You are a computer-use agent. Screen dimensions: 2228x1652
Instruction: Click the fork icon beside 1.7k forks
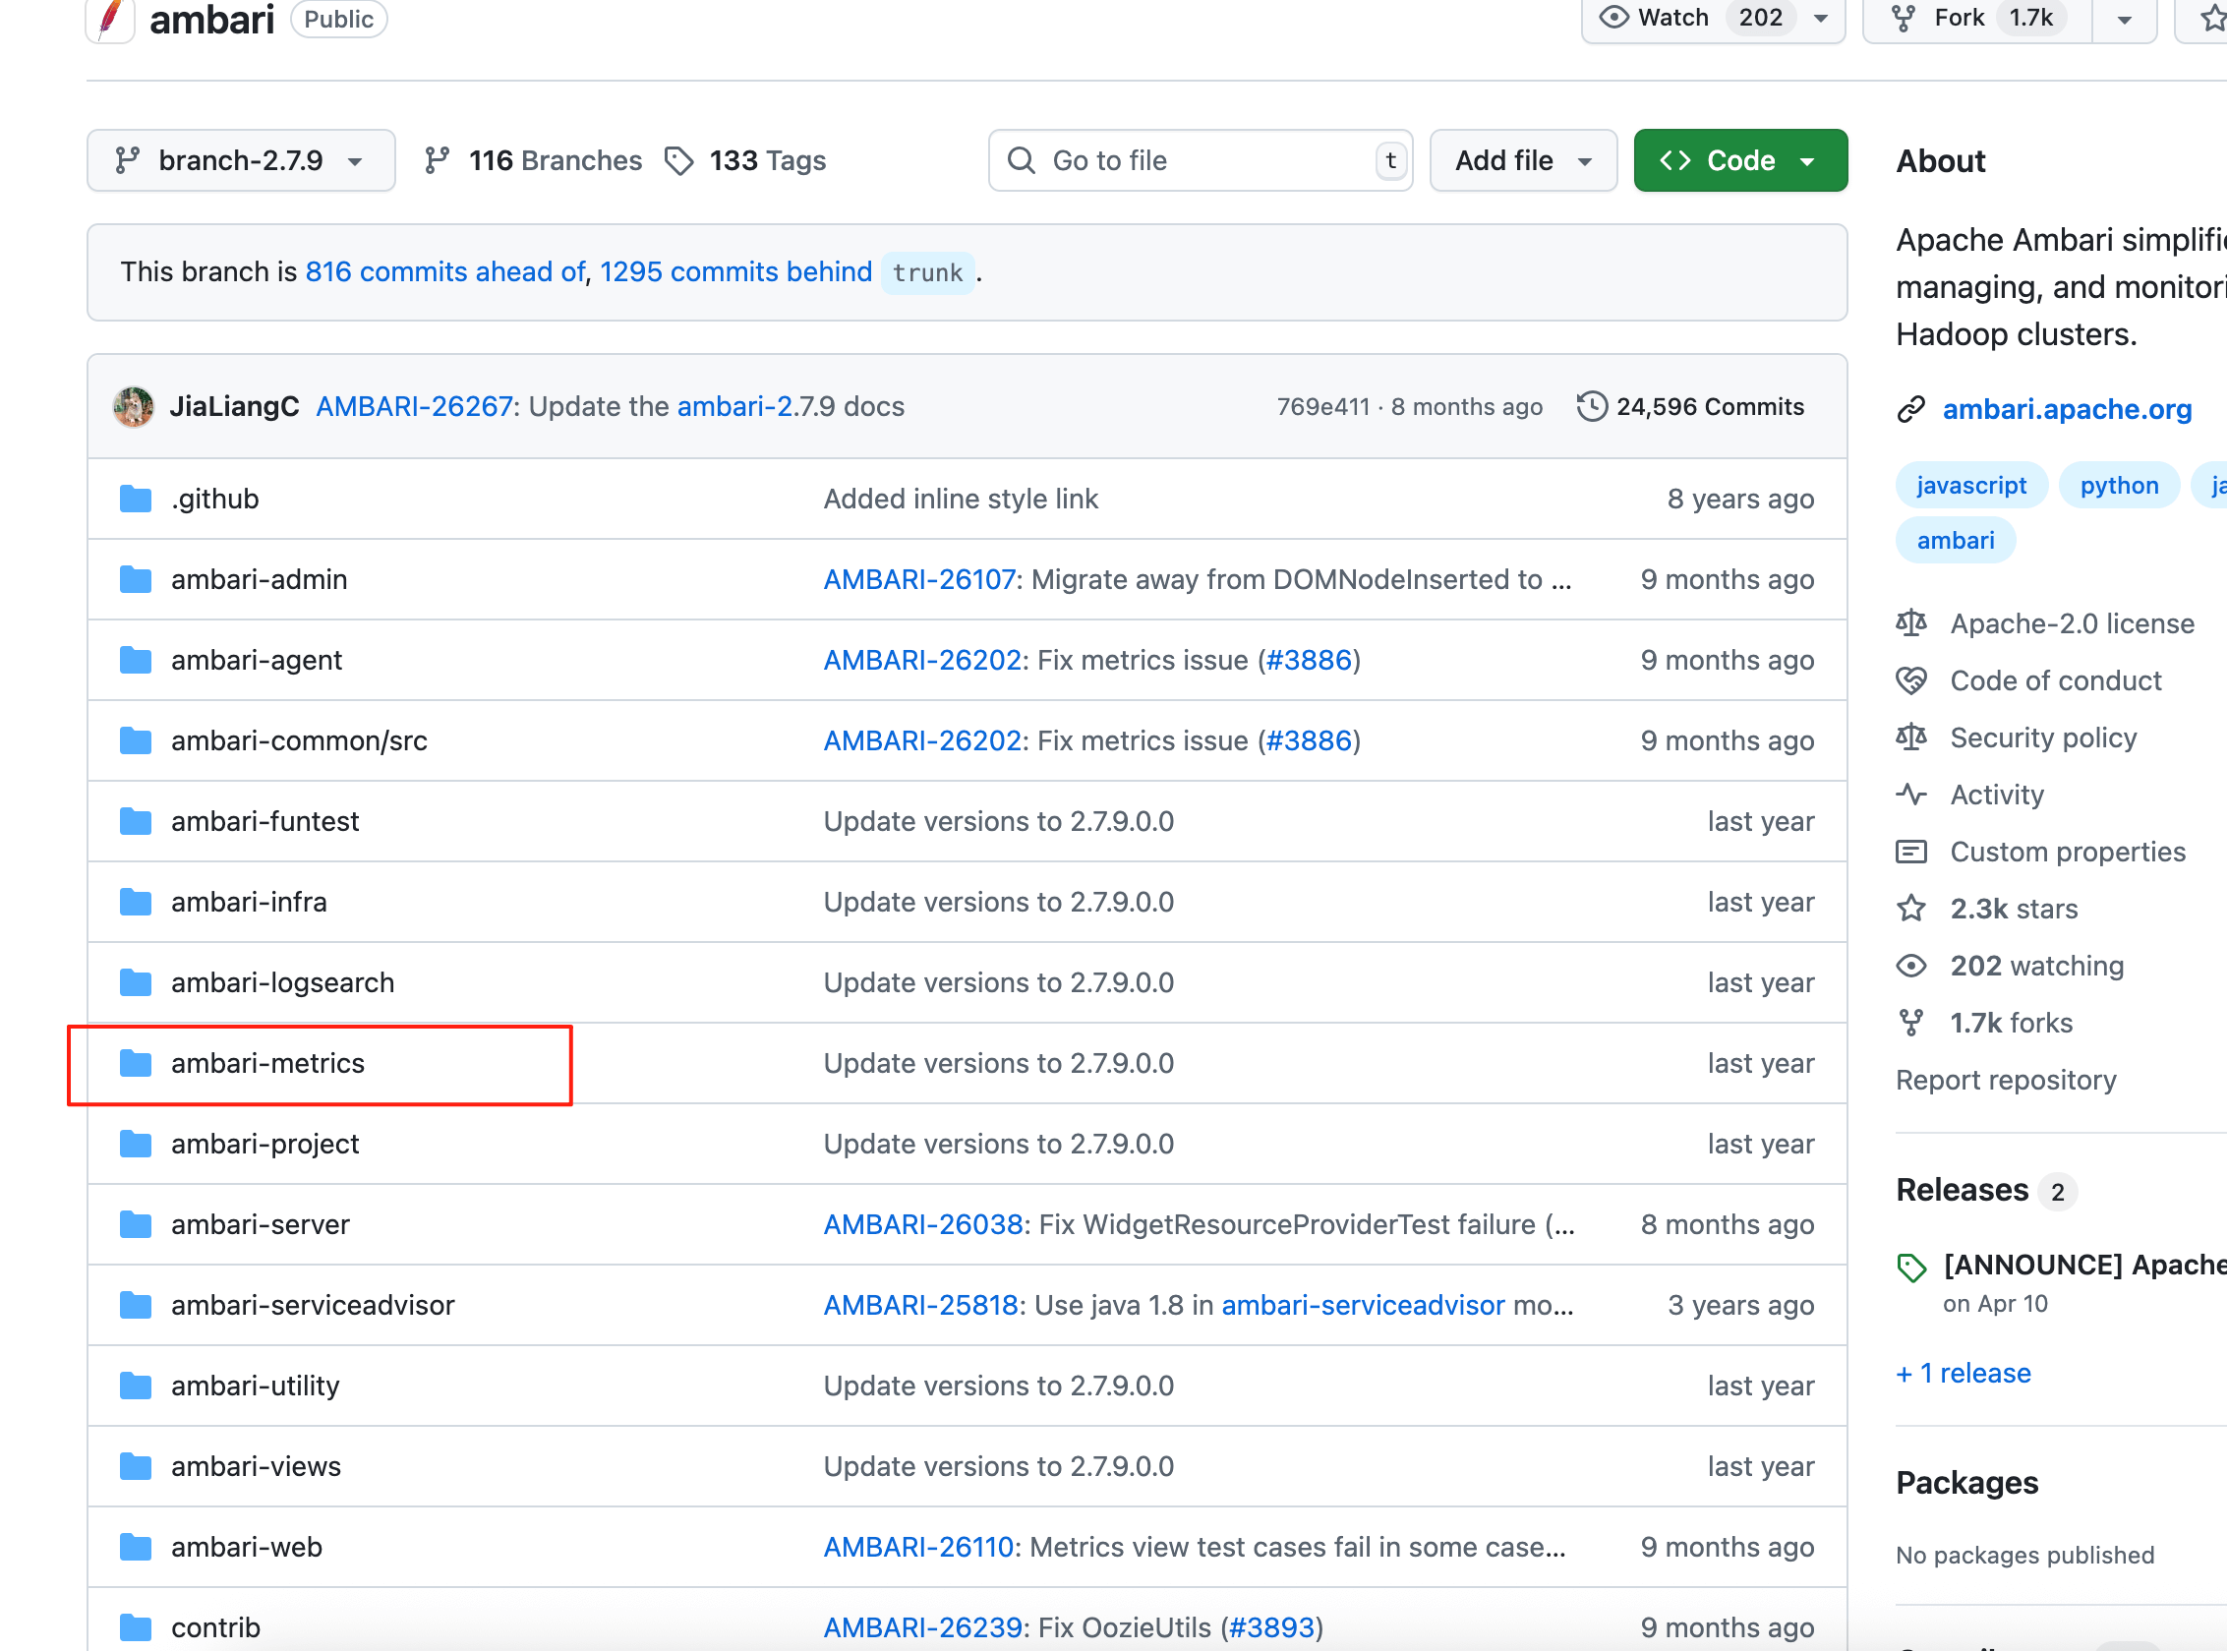[1912, 1023]
